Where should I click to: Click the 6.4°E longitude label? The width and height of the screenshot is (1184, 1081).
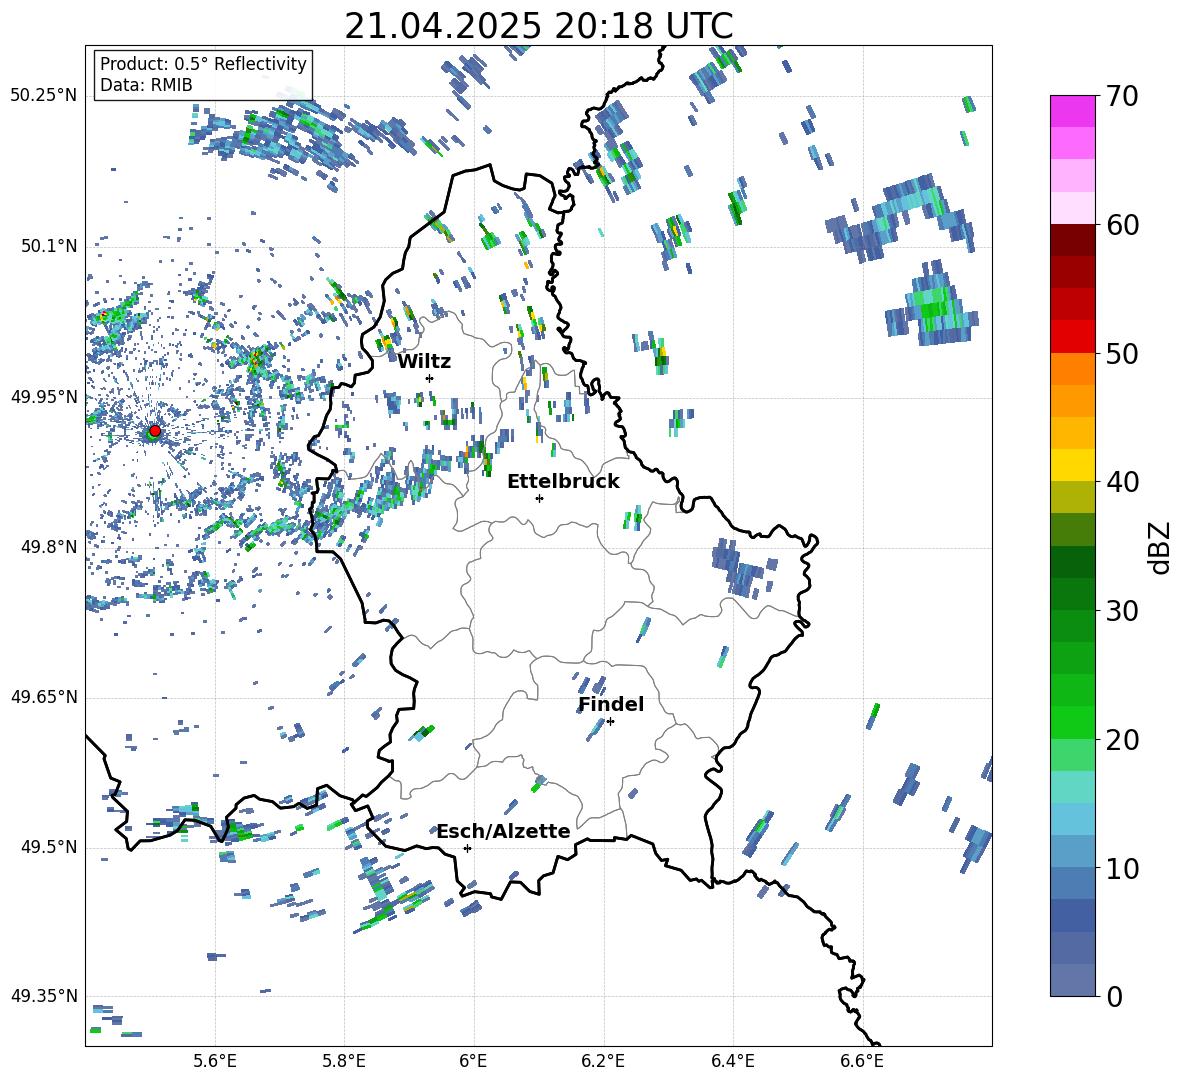point(732,1061)
